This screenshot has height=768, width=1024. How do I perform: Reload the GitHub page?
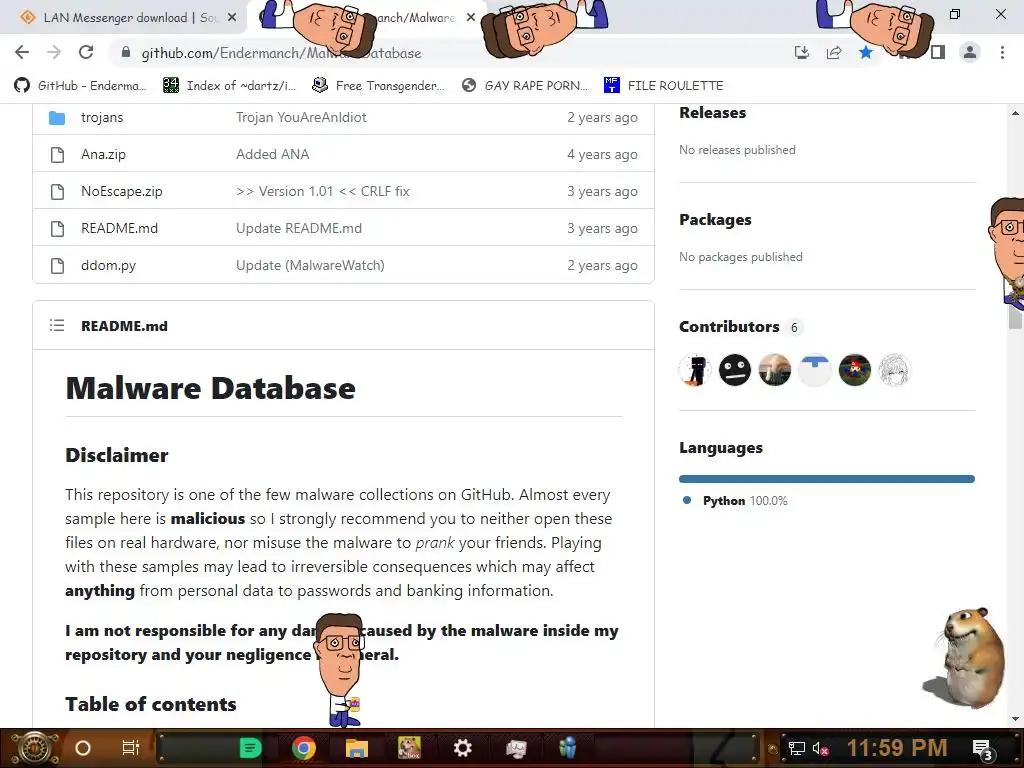tap(86, 52)
